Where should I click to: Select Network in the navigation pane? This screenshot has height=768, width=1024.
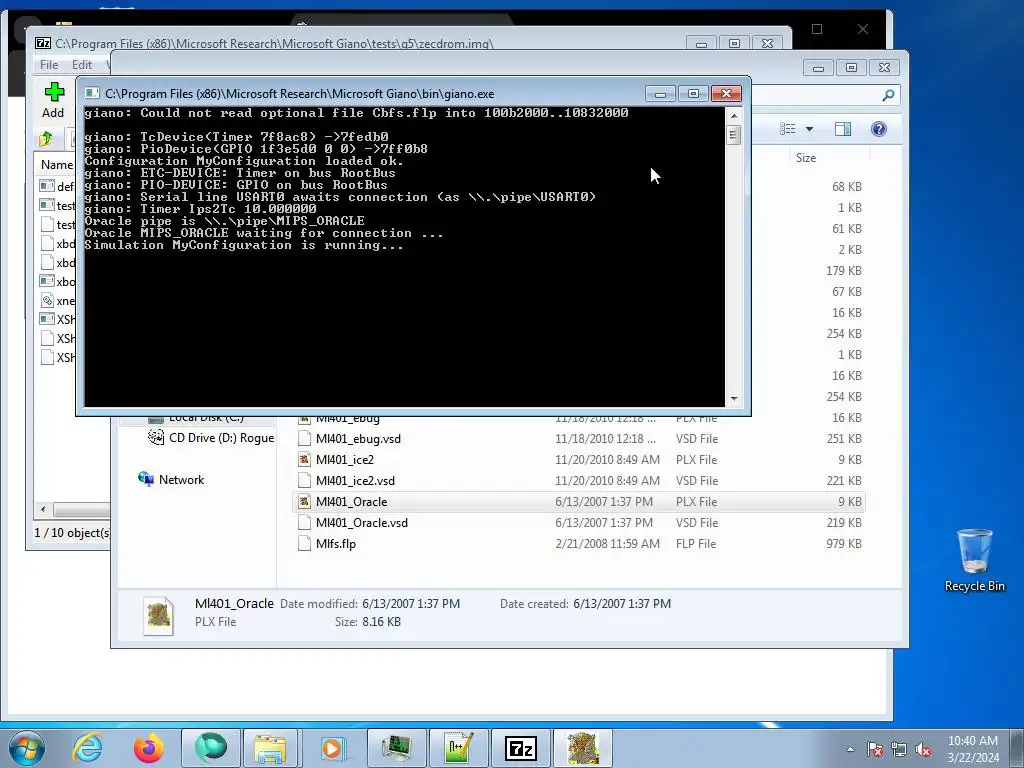(x=171, y=479)
